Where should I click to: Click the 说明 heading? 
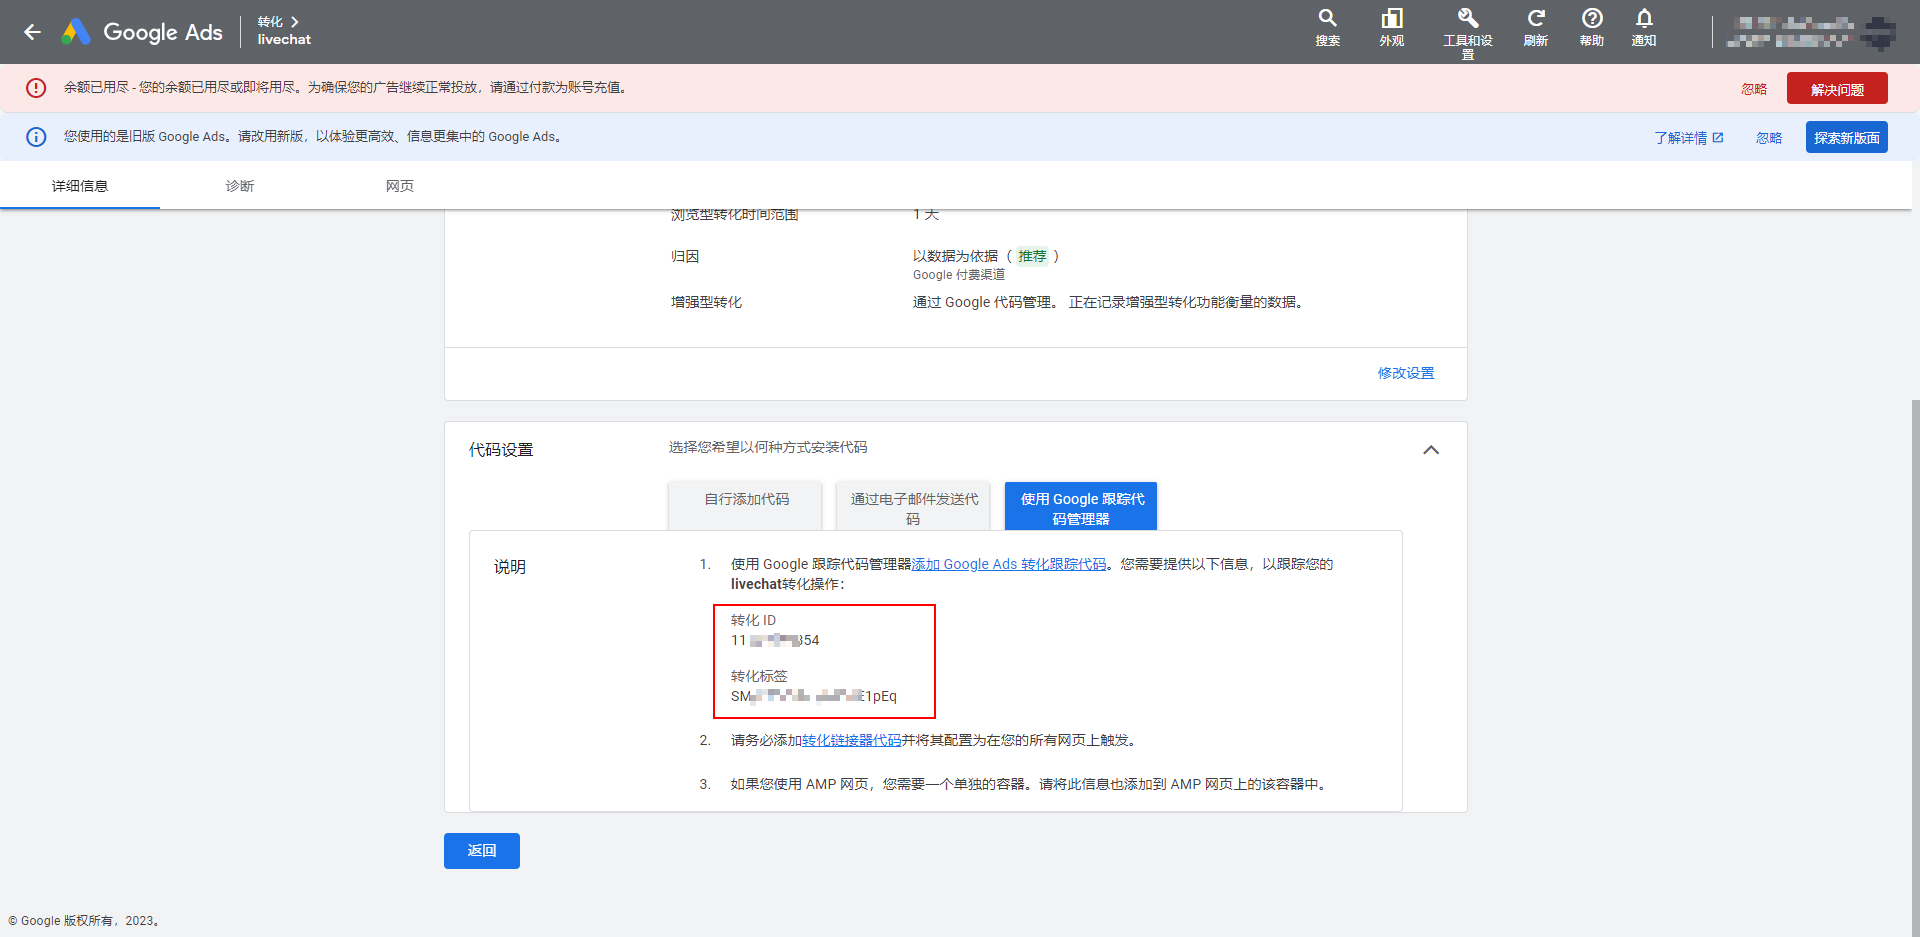(510, 567)
